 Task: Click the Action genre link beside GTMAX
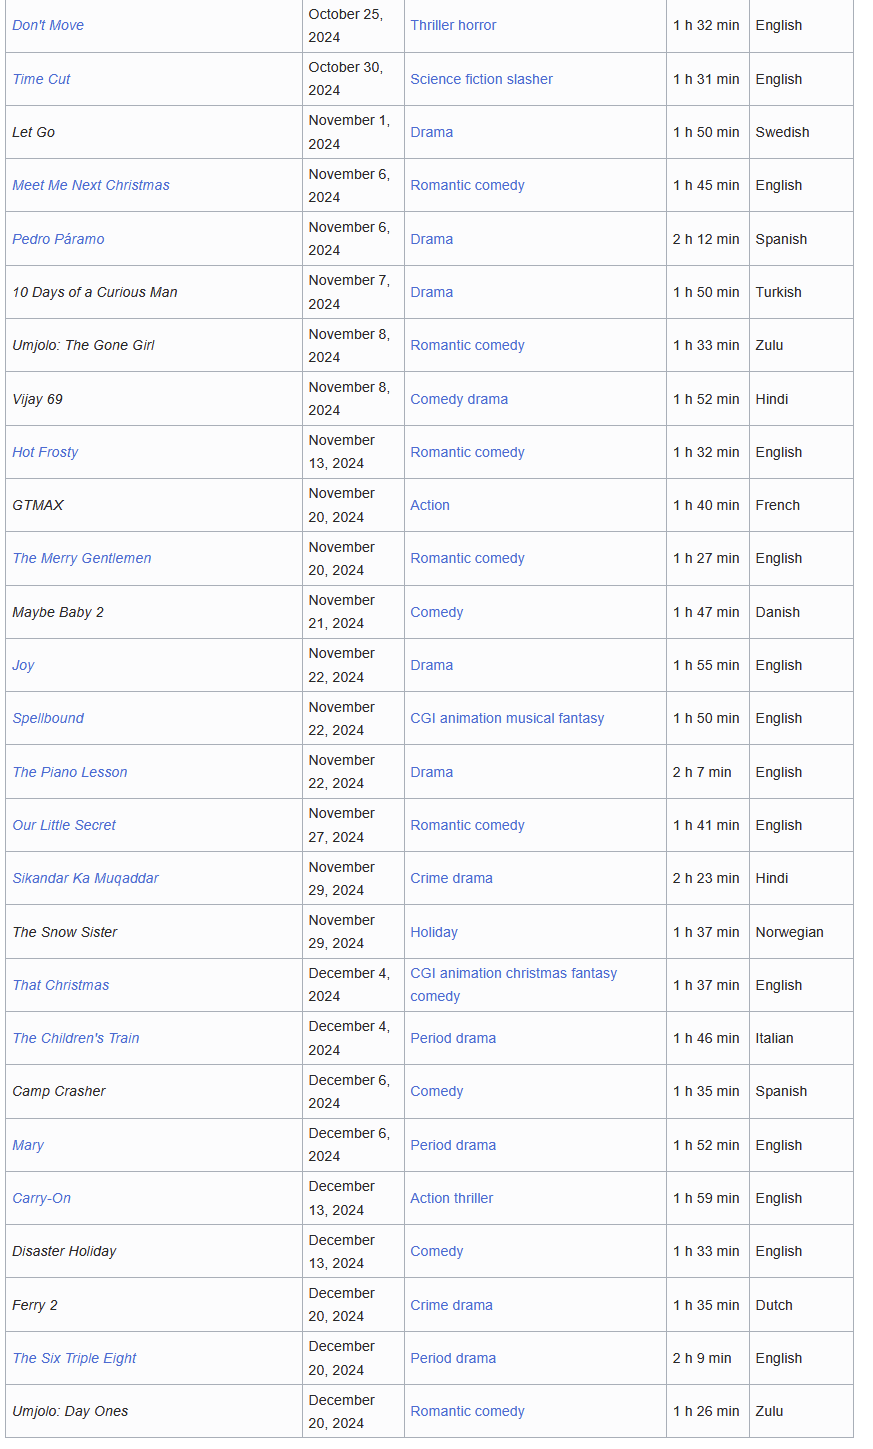point(430,505)
